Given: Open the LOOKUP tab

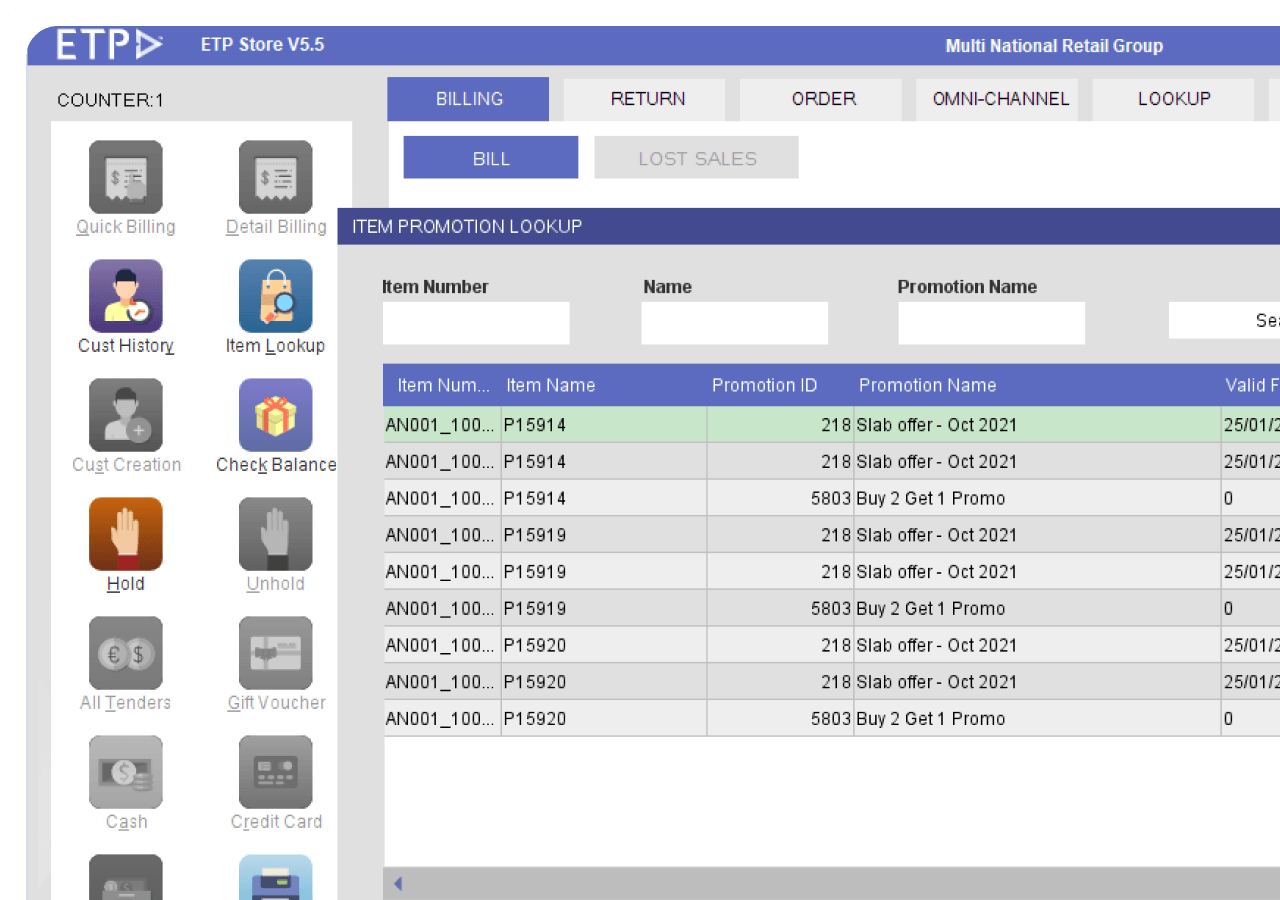Looking at the screenshot, I should 1173,99.
